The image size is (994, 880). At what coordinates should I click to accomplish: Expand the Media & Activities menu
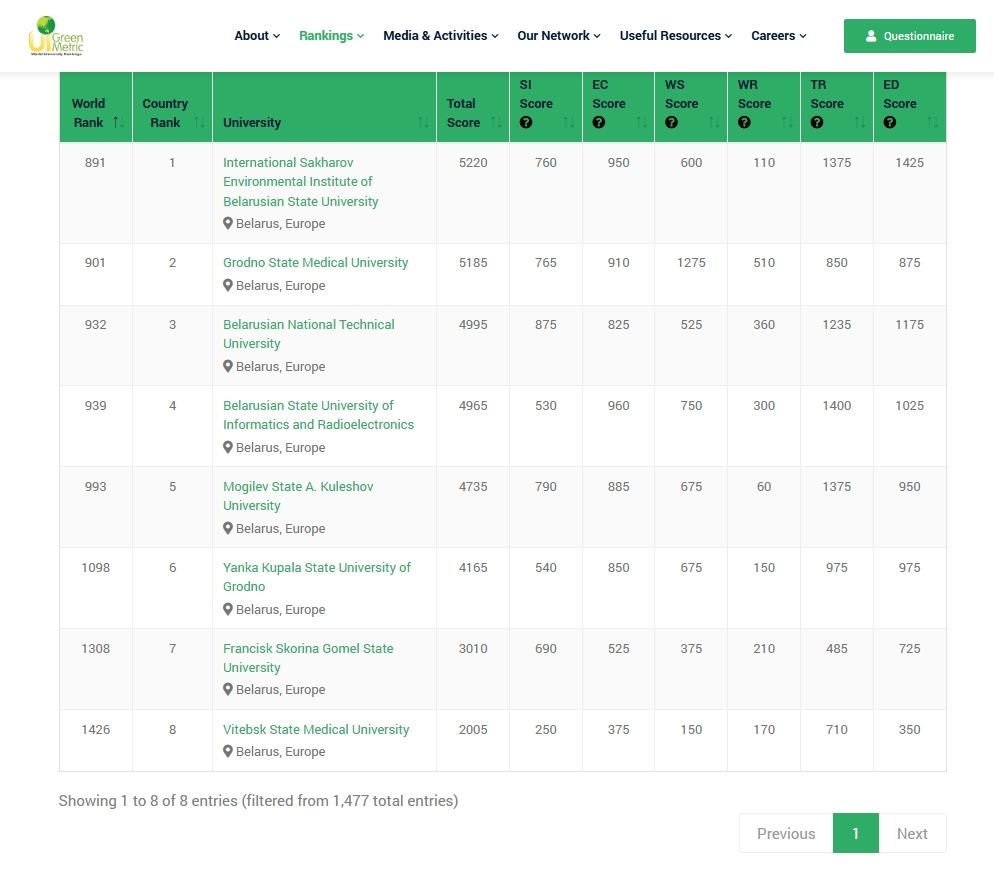point(441,36)
